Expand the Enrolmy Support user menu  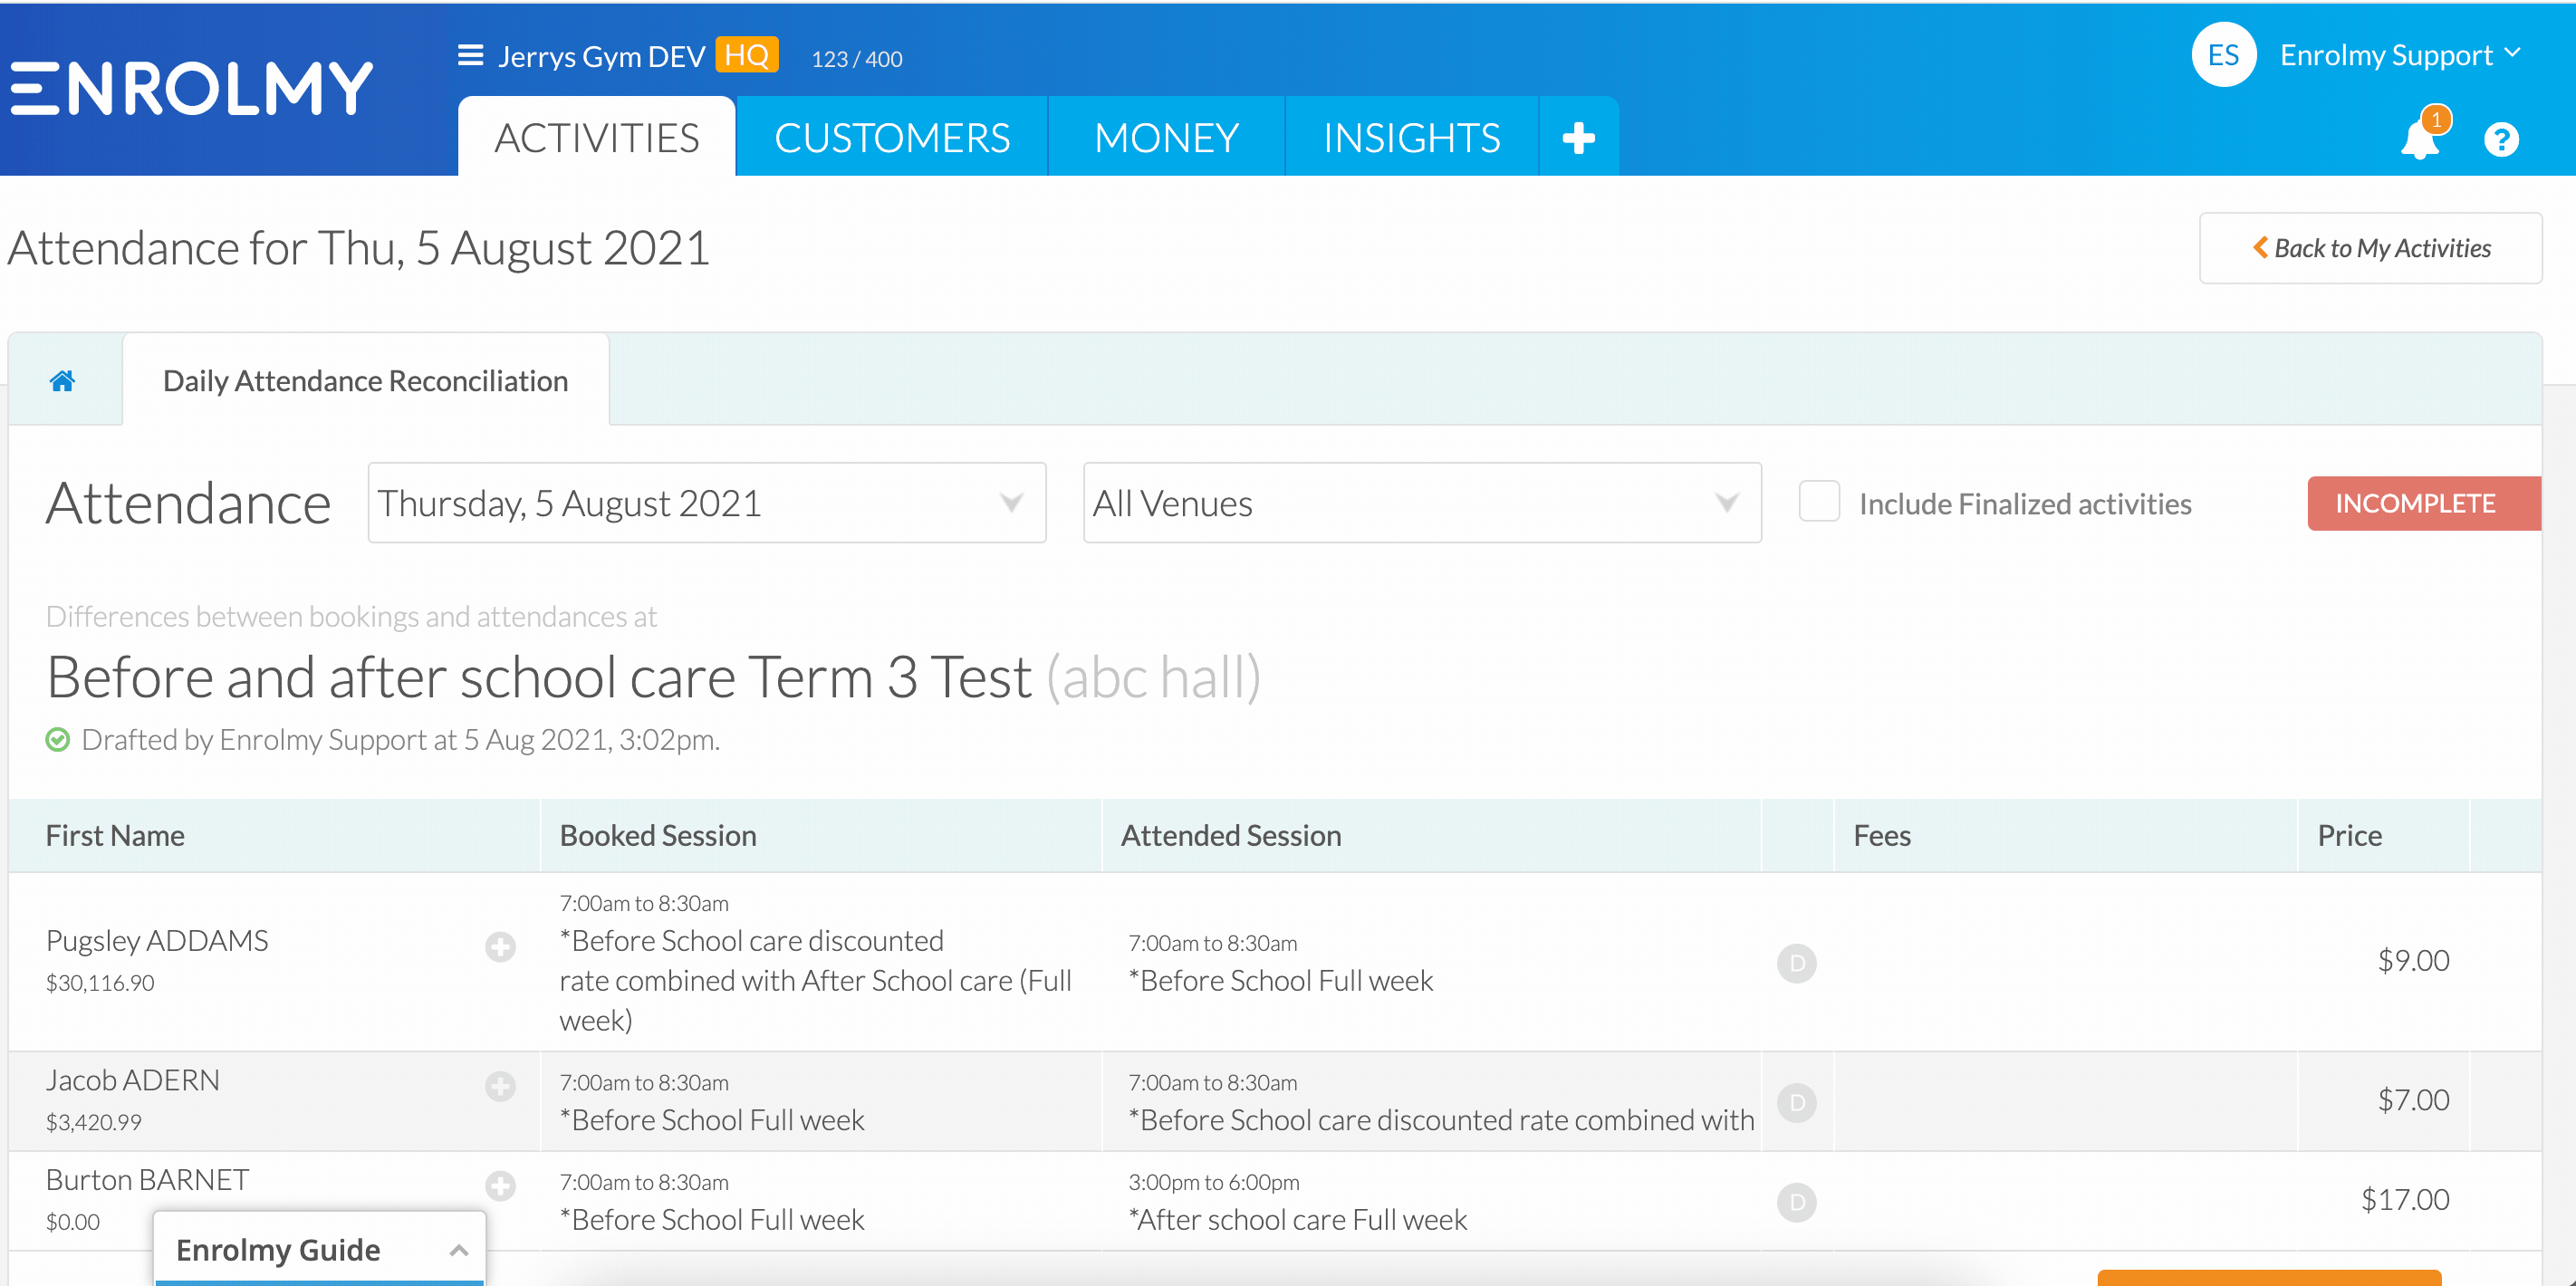2400,55
